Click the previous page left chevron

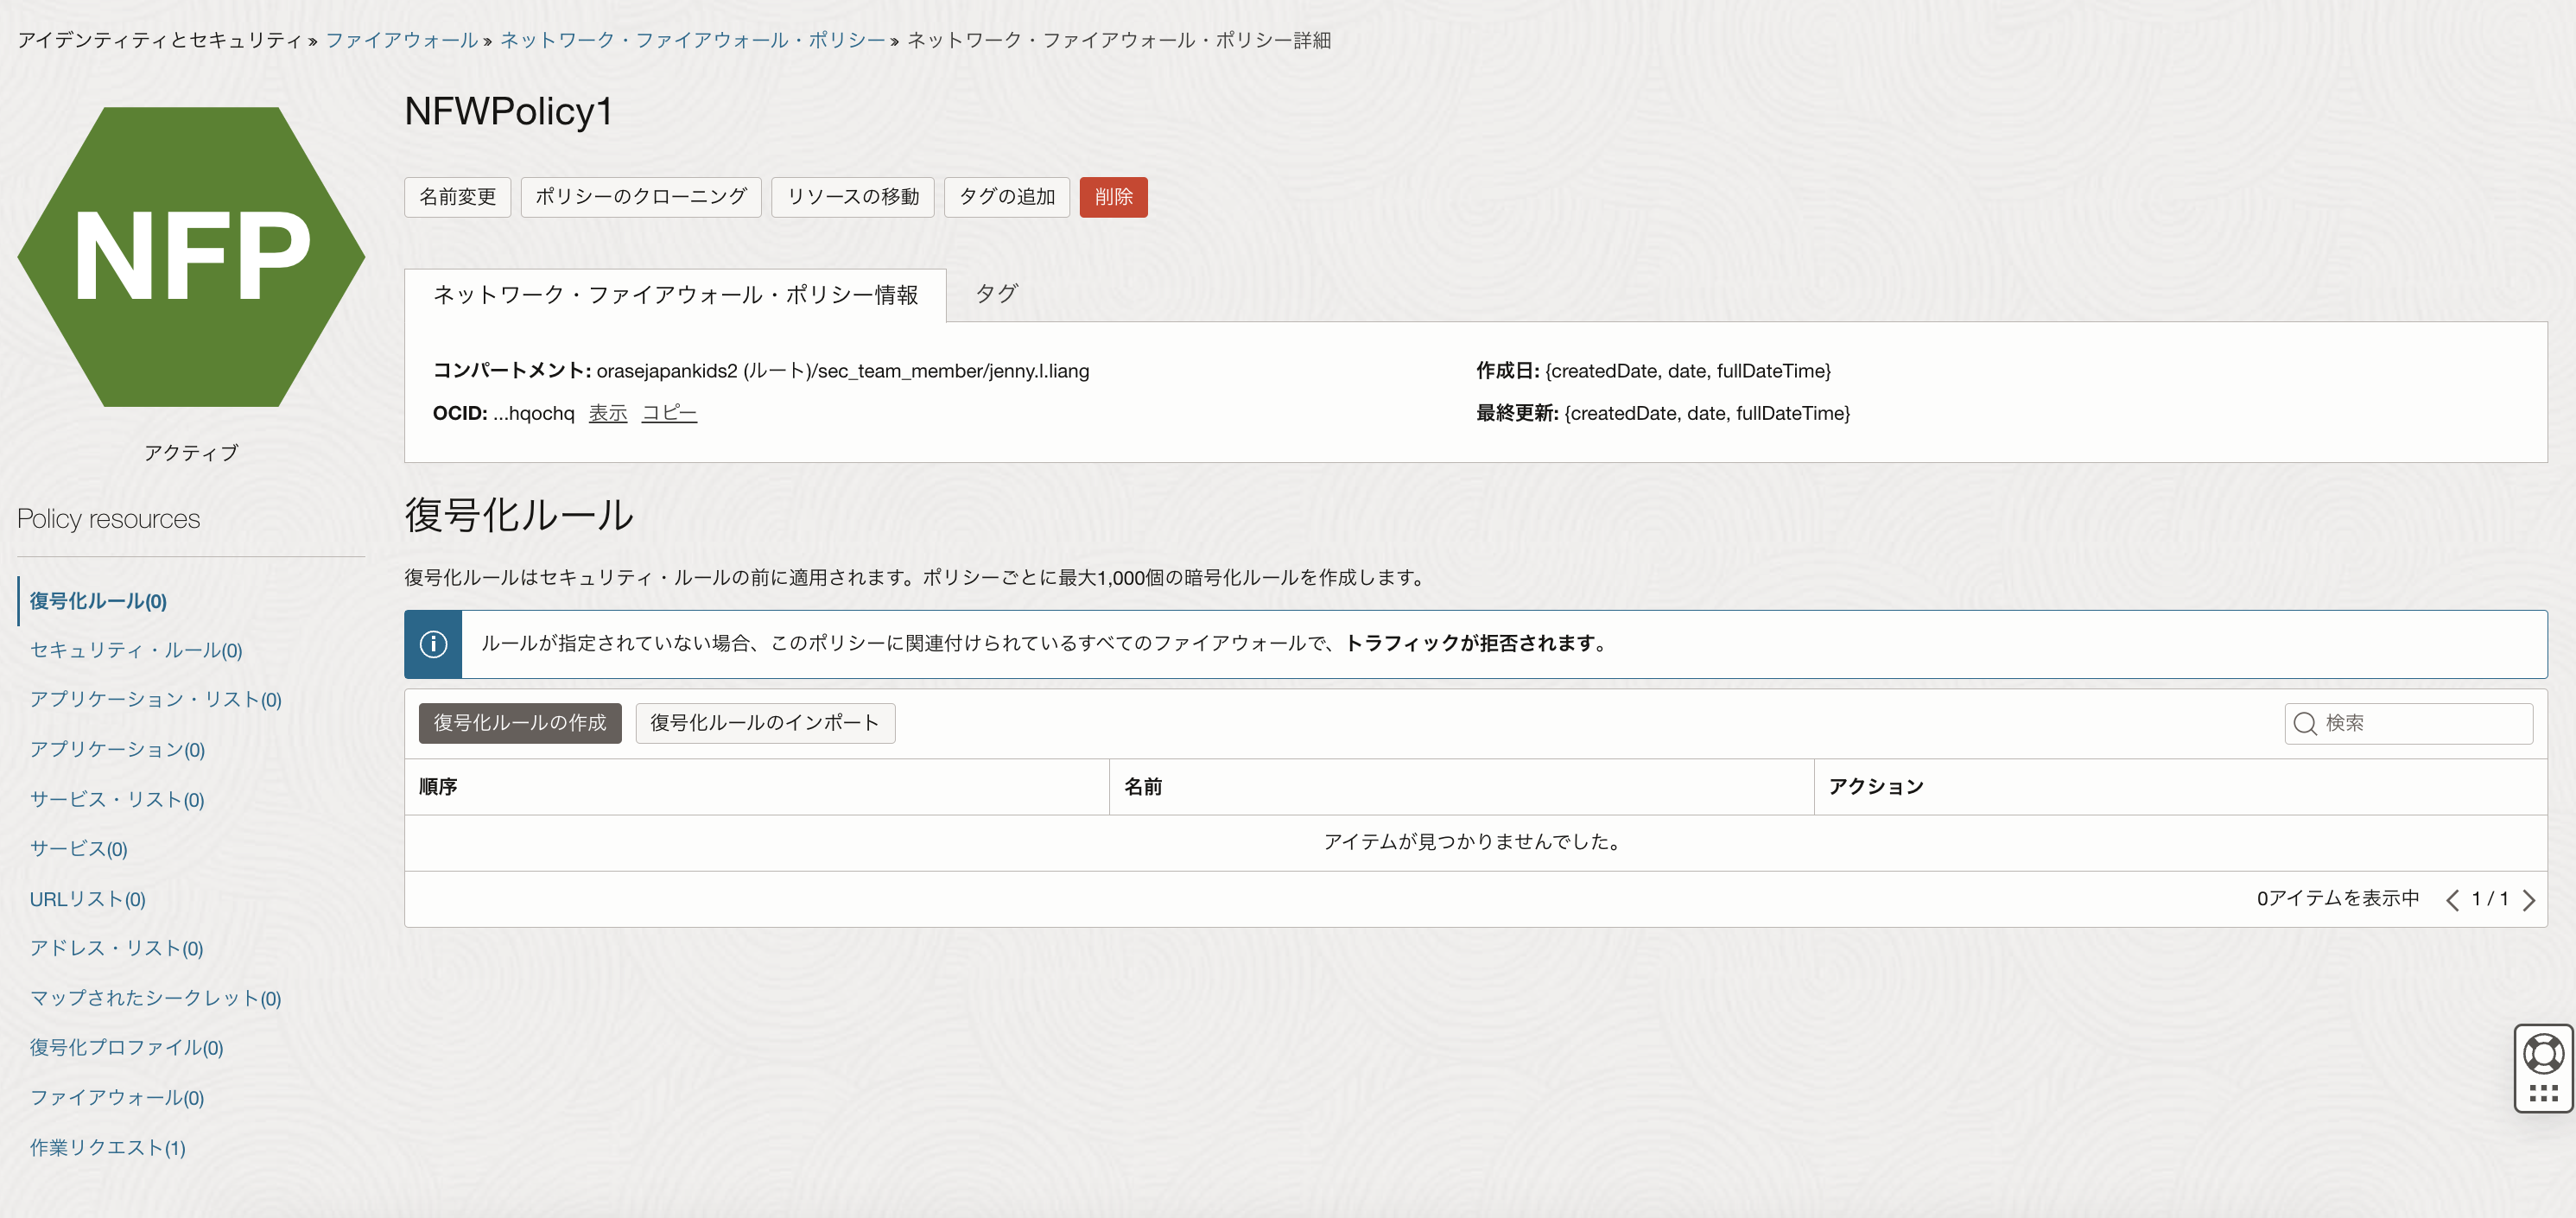[2452, 898]
